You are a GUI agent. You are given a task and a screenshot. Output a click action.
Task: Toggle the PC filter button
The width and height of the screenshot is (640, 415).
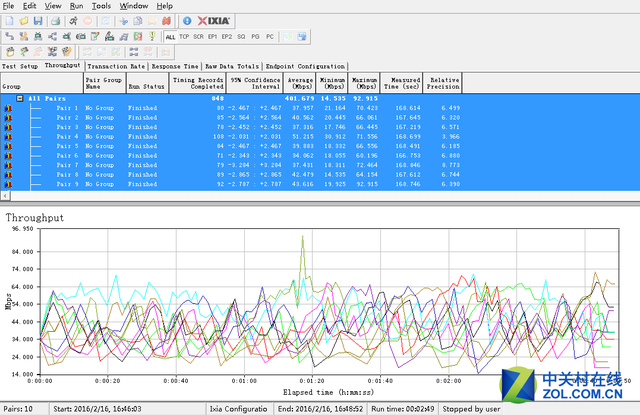click(270, 36)
